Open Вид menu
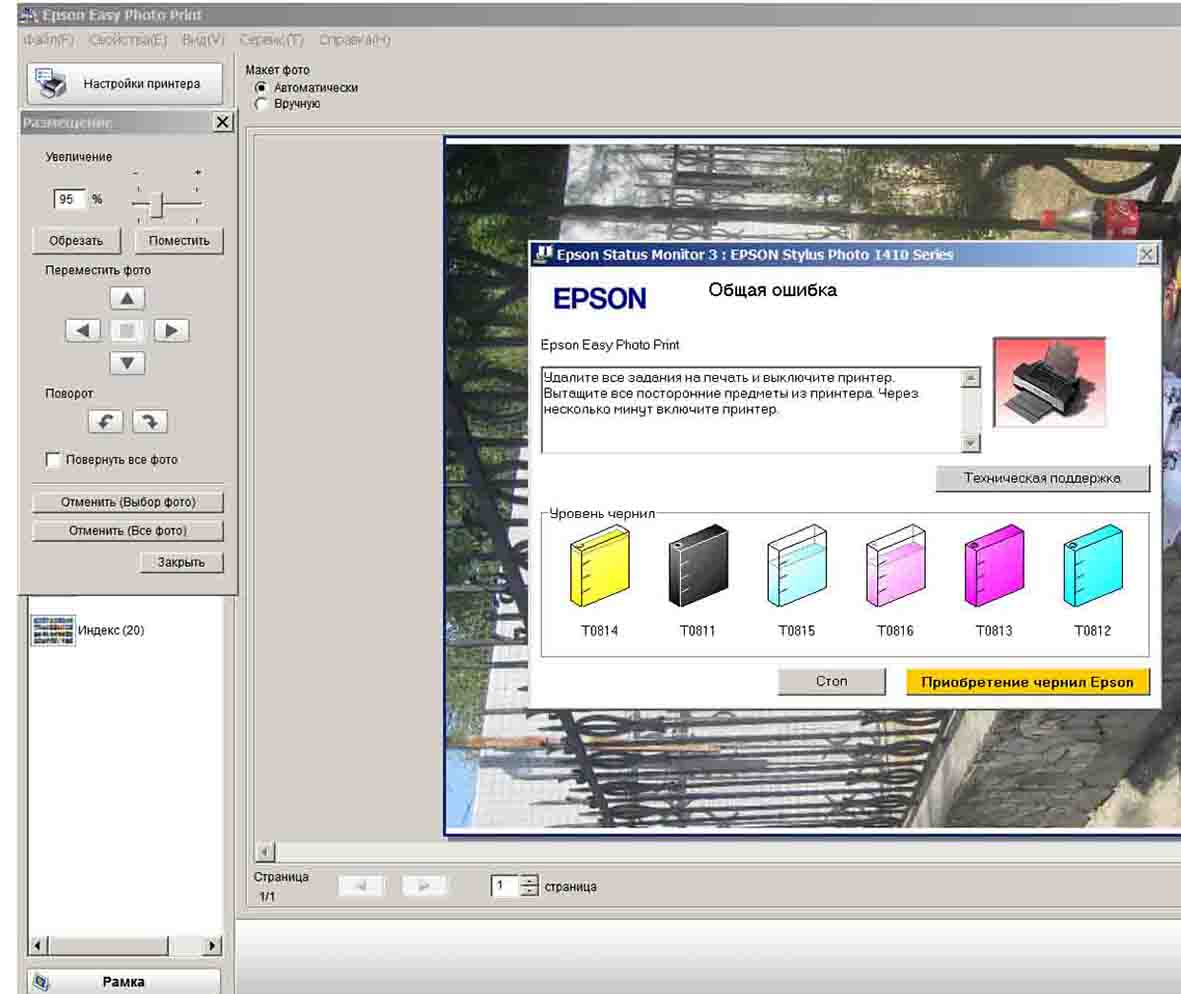Image resolution: width=1181 pixels, height=994 pixels. coord(203,40)
